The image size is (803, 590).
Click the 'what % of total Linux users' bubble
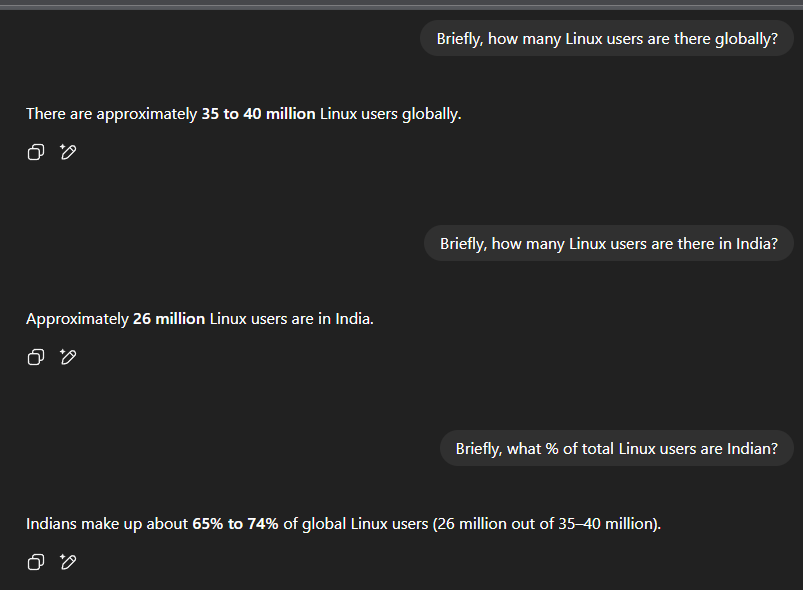point(616,449)
